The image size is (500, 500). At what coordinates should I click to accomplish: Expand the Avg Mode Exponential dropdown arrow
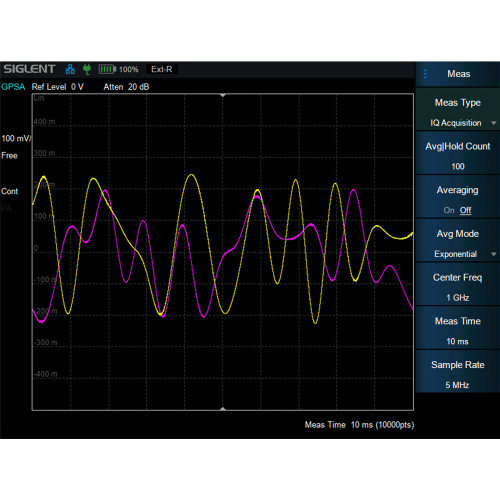coord(494,254)
